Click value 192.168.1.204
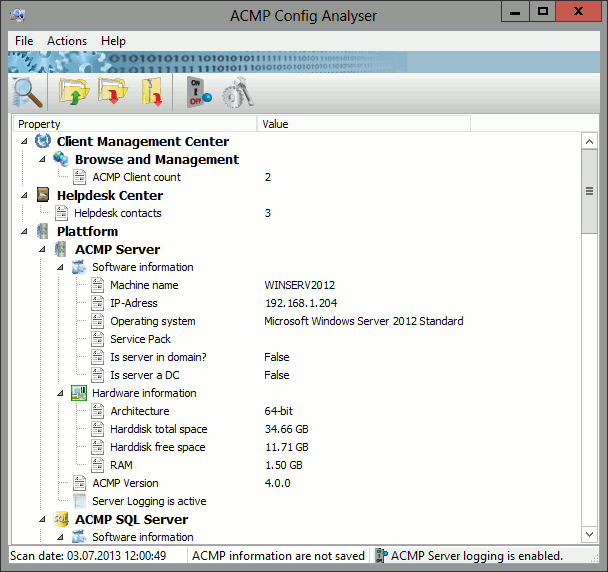The width and height of the screenshot is (608, 572). click(x=301, y=303)
